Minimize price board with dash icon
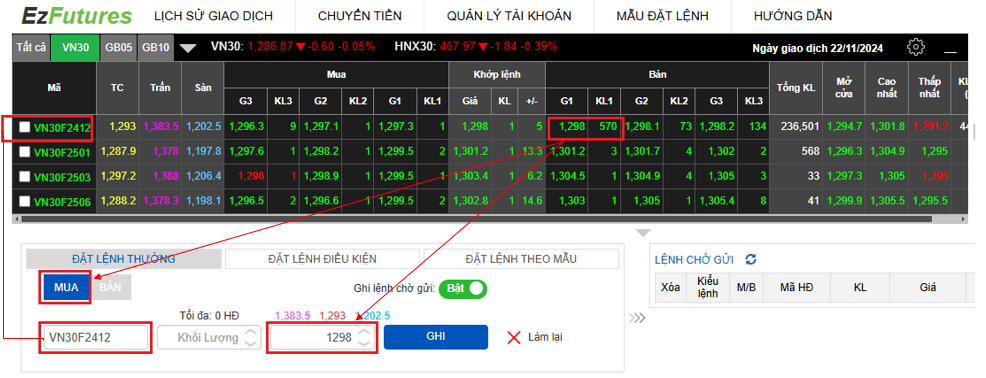 [x=950, y=52]
